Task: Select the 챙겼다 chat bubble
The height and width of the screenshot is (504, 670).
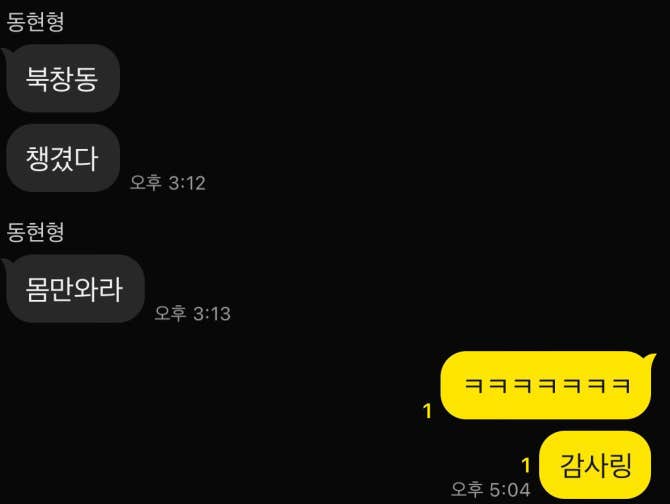Action: coord(63,158)
